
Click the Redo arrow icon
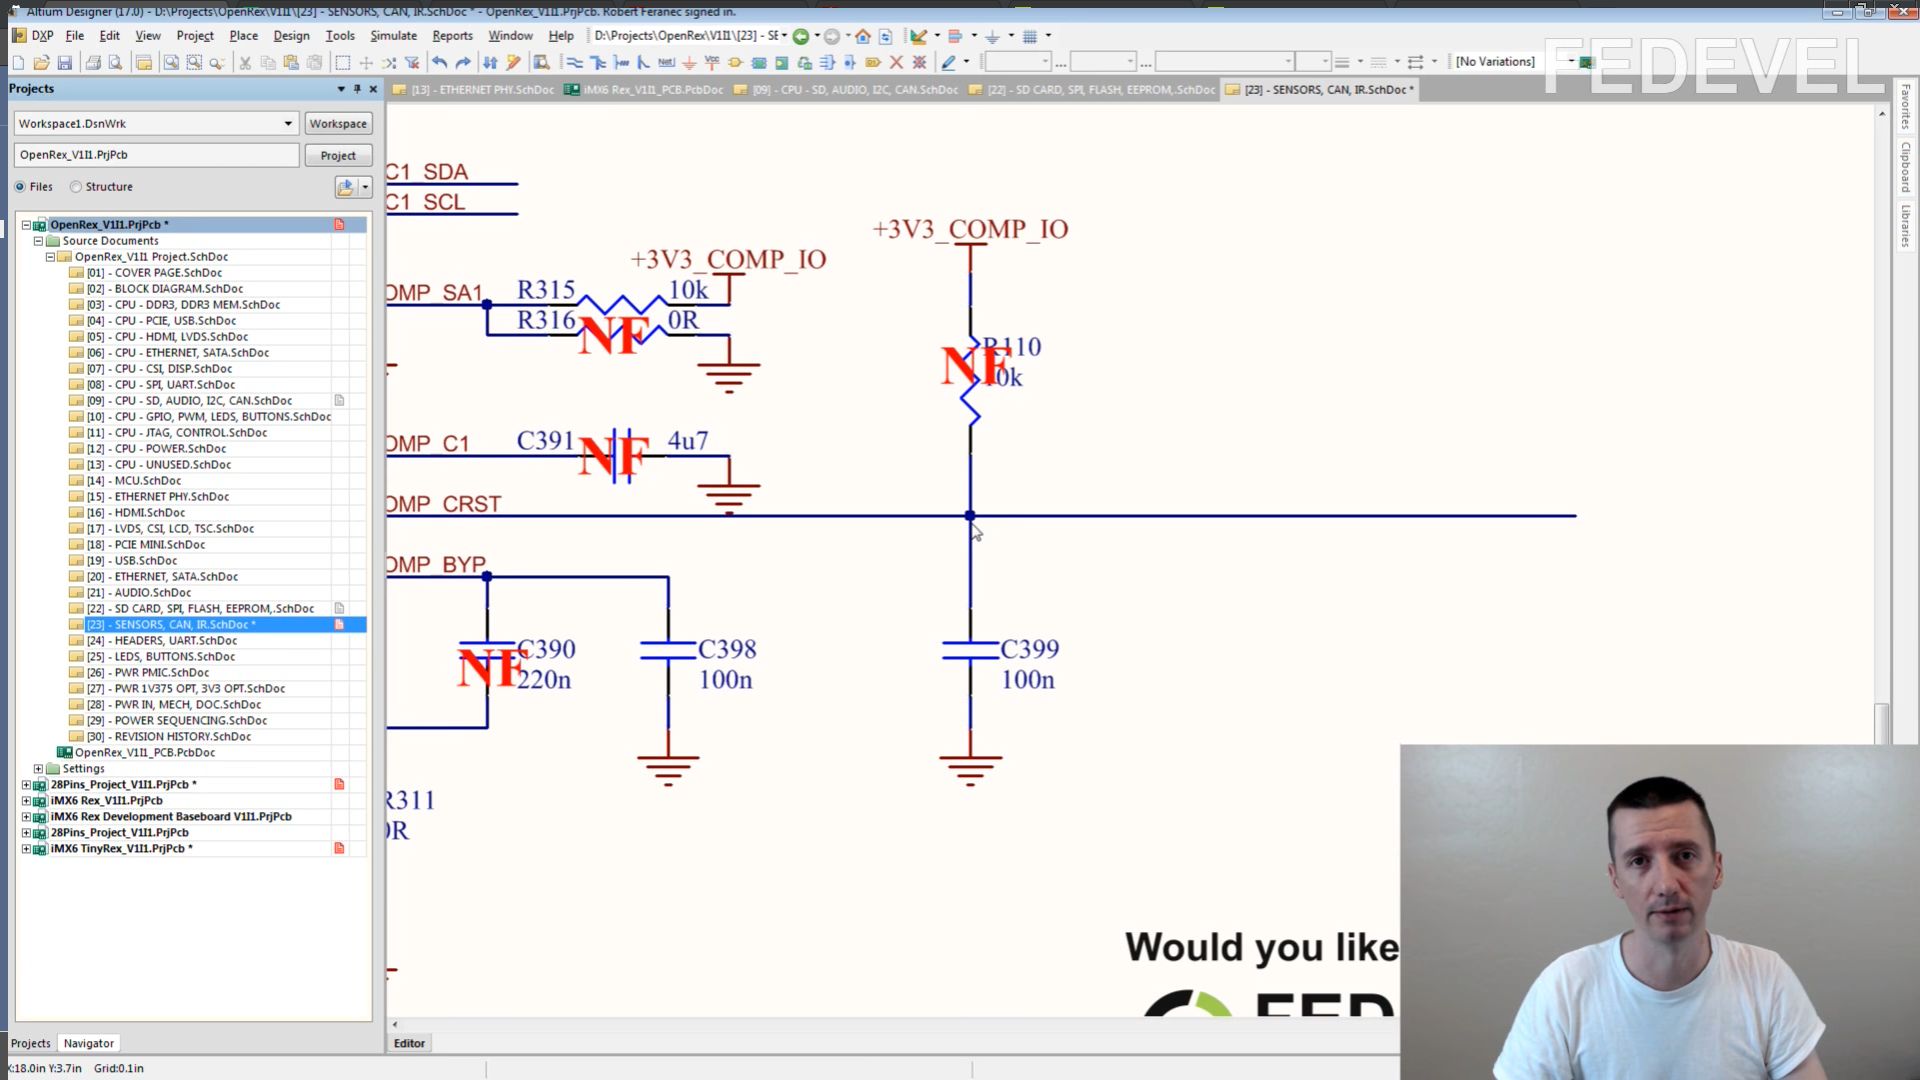[x=463, y=62]
